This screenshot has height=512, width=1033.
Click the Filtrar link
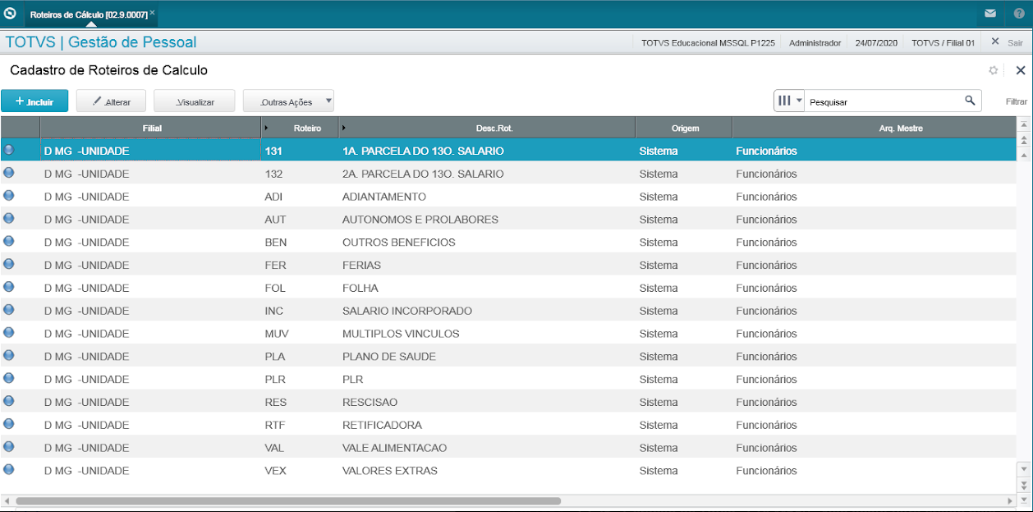pos(1016,101)
